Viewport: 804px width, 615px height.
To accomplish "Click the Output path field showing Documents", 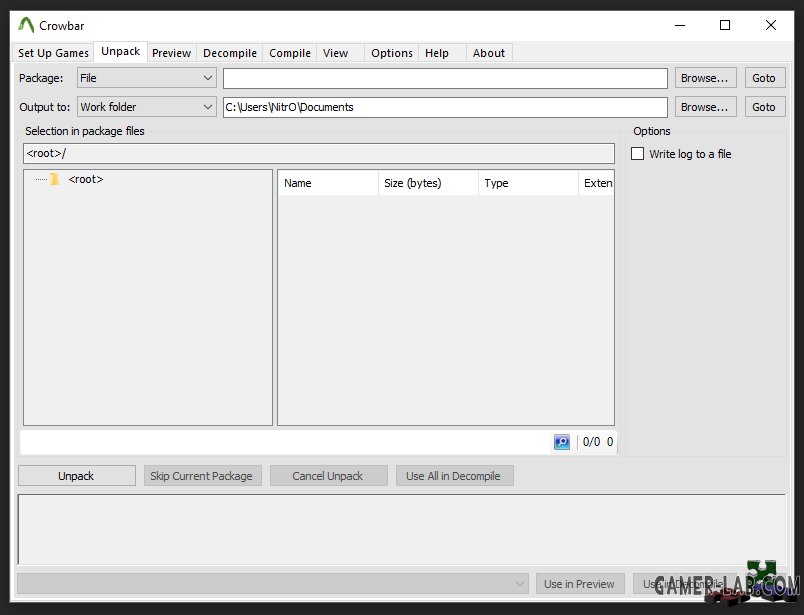I will coord(445,107).
